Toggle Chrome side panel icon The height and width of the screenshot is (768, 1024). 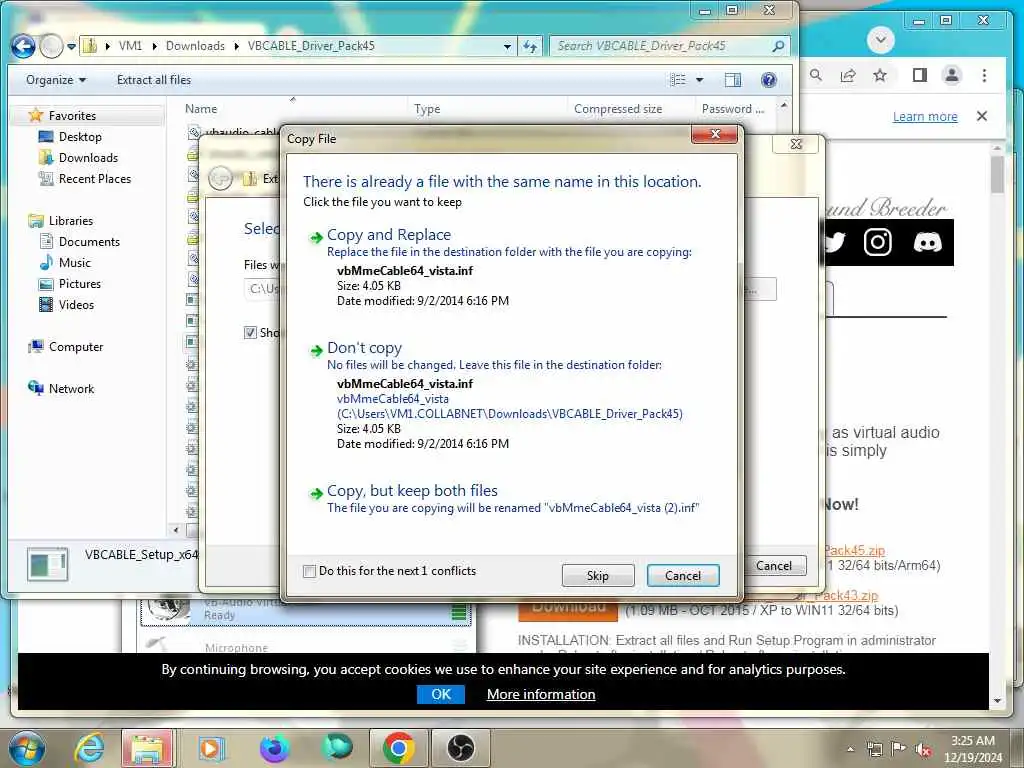[920, 75]
